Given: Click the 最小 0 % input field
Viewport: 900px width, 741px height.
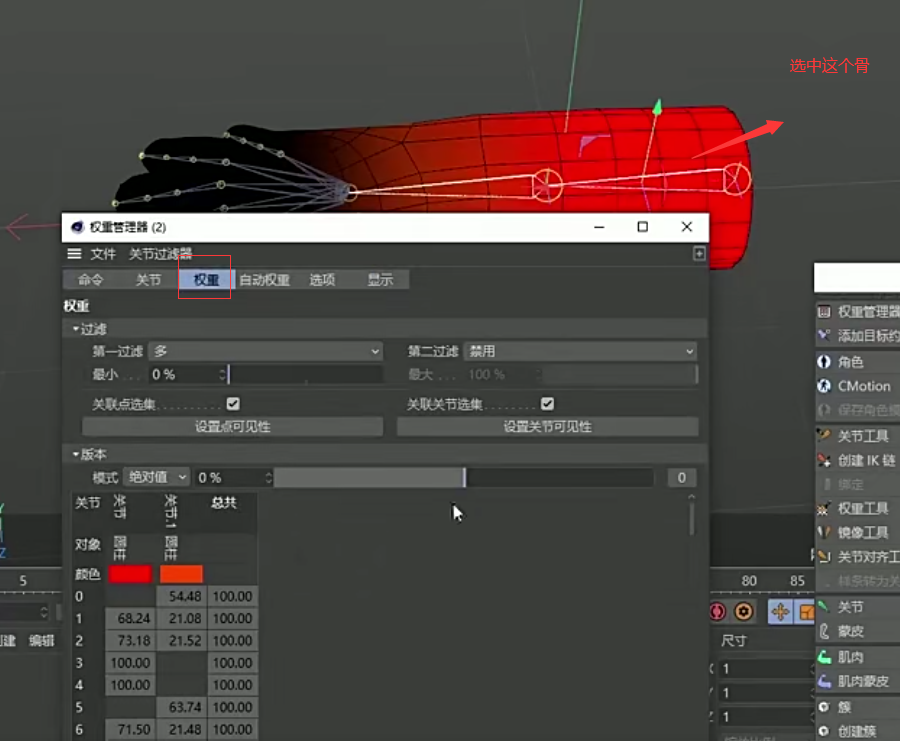Looking at the screenshot, I should click(x=183, y=374).
